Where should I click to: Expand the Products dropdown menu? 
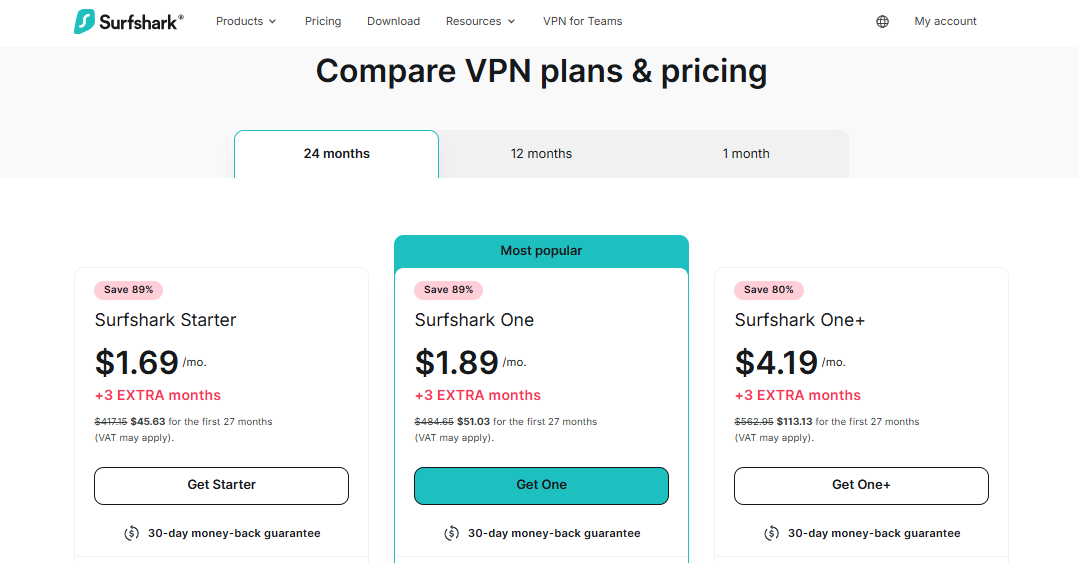[x=246, y=21]
